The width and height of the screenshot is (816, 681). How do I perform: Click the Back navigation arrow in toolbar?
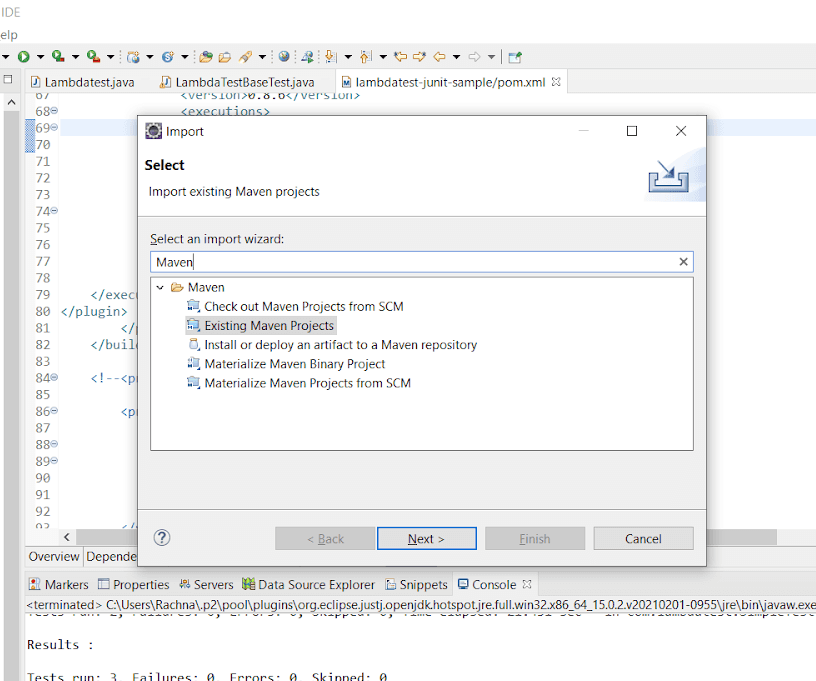tap(439, 57)
